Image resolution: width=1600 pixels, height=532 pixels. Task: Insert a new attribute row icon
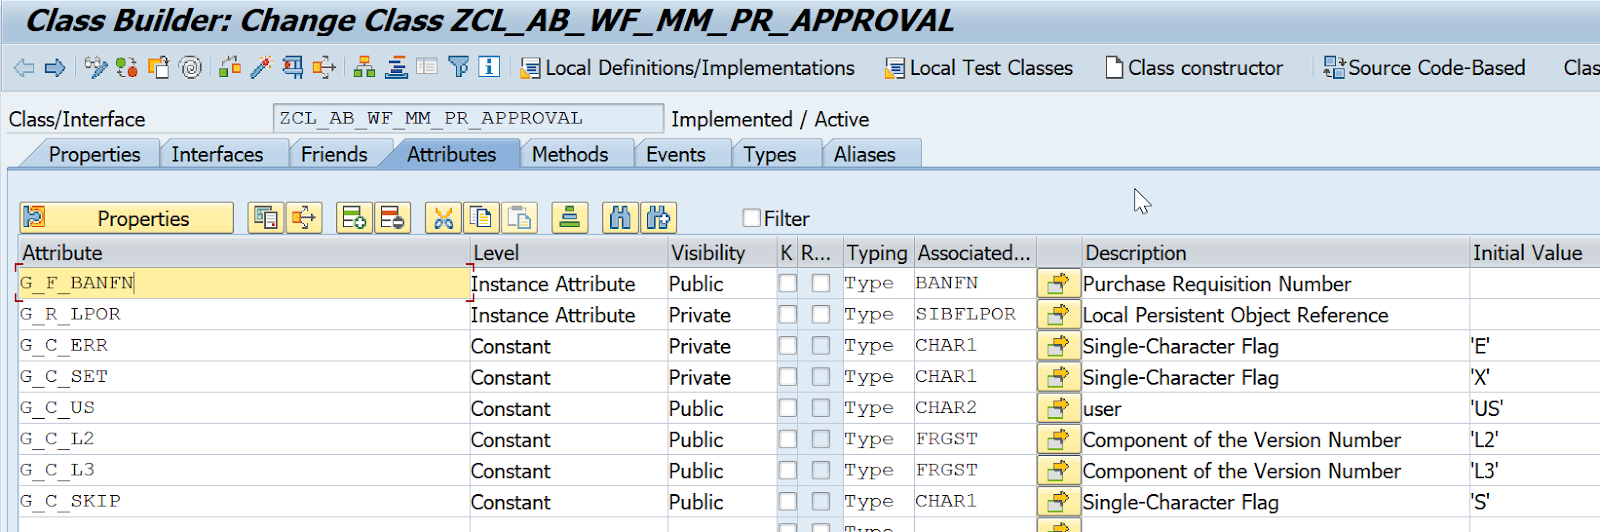pos(354,218)
